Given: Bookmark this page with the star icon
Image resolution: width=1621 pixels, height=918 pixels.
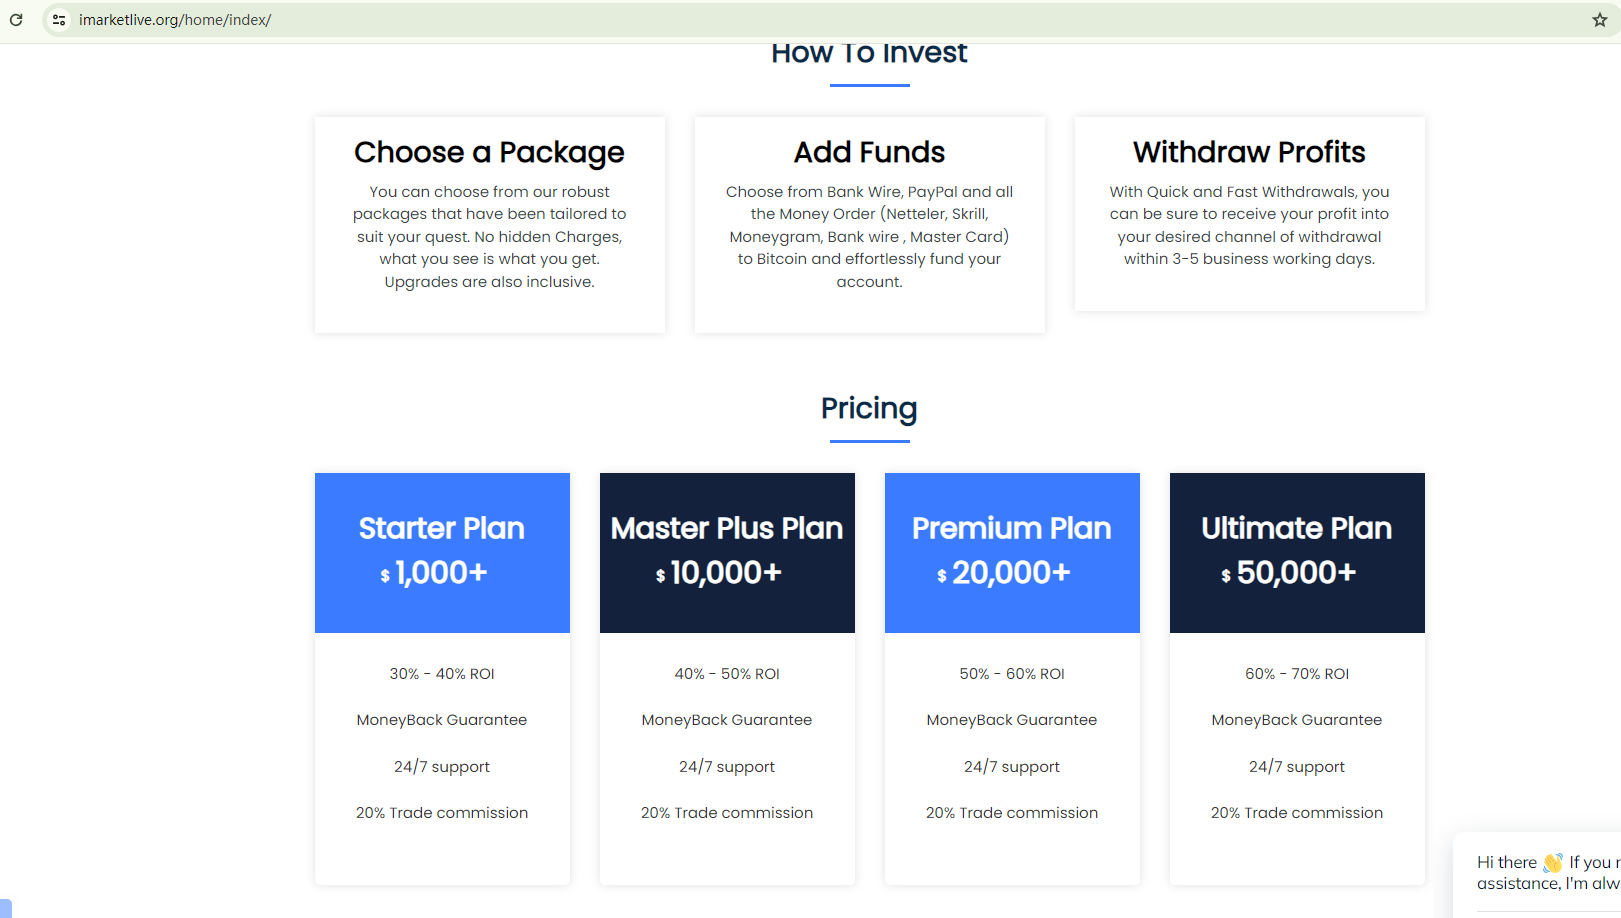Looking at the screenshot, I should click(x=1599, y=20).
